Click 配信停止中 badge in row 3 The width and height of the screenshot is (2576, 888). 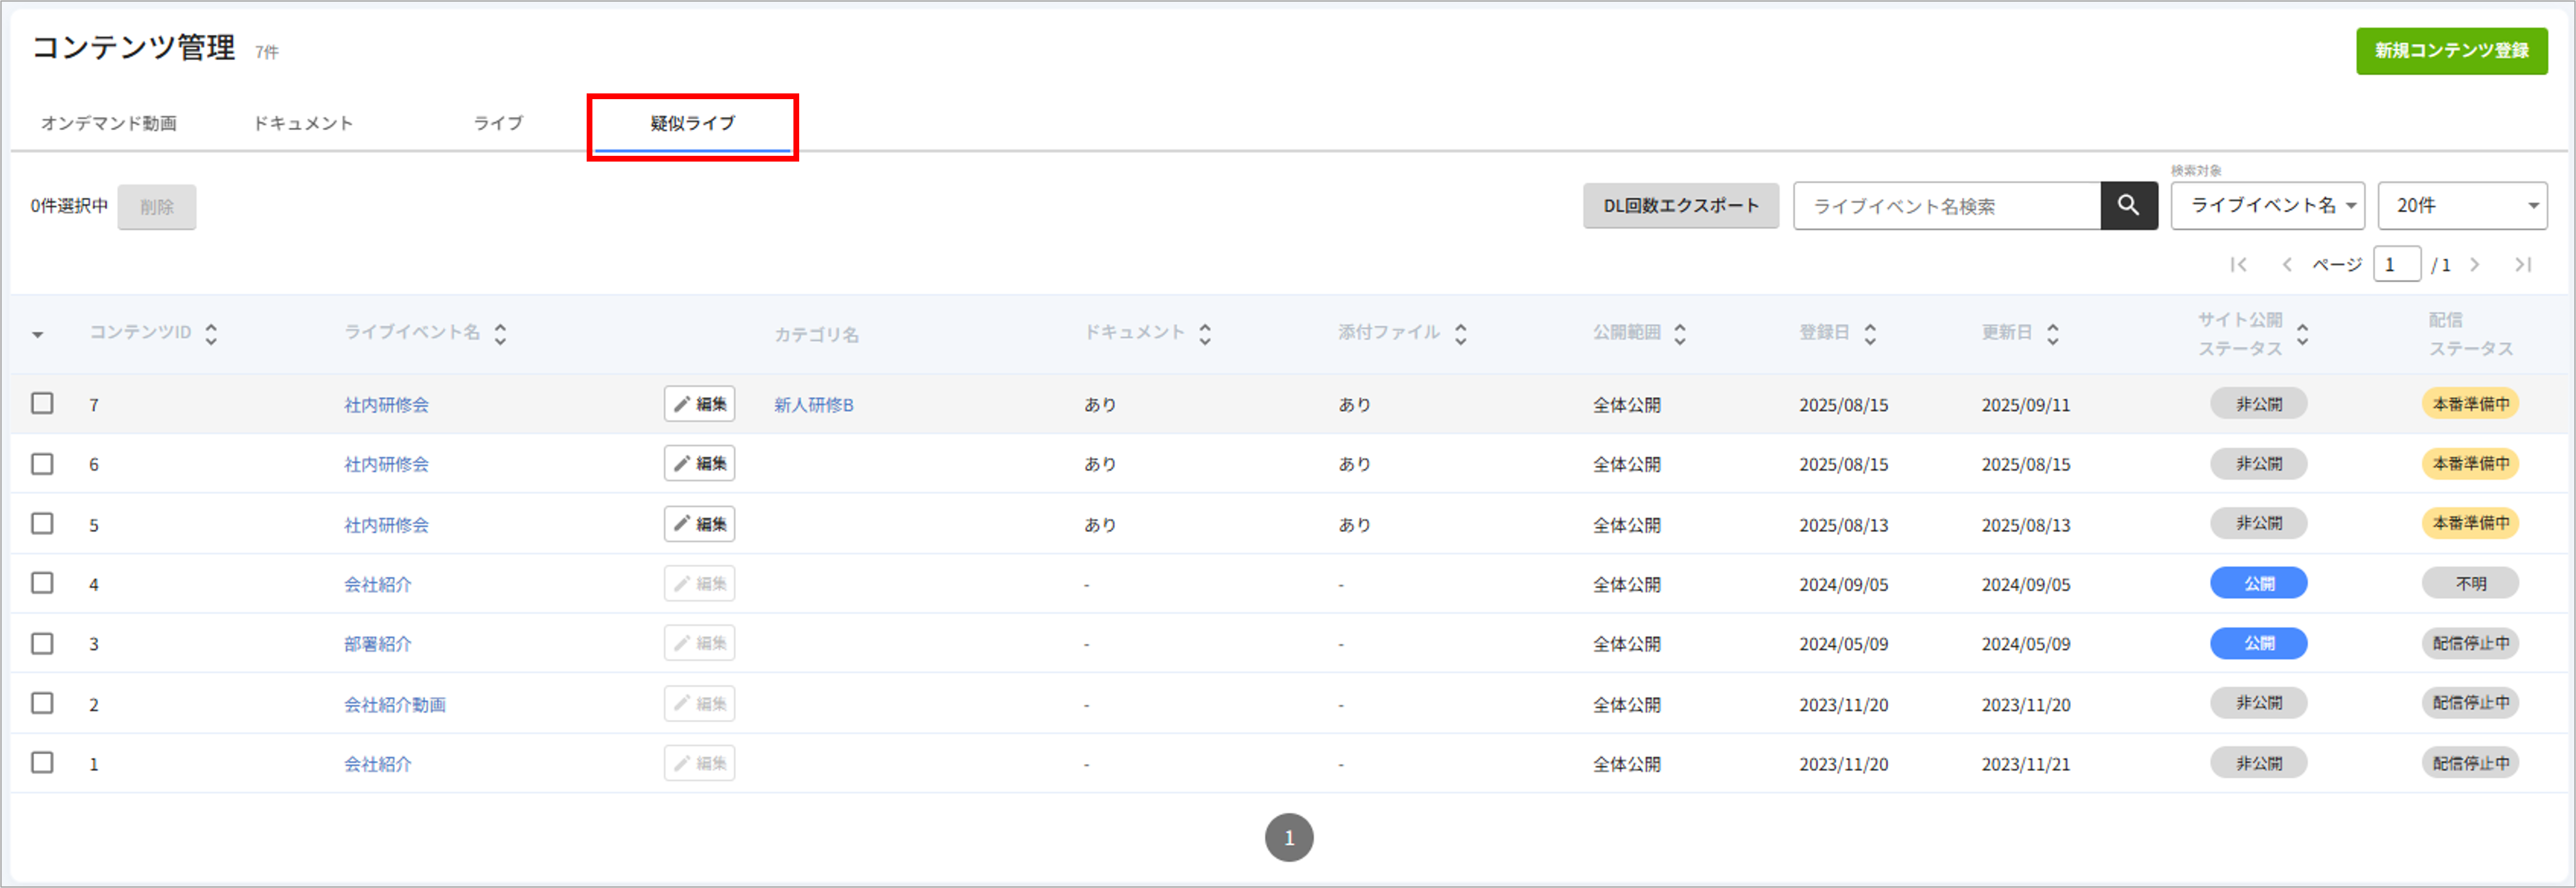pos(2470,644)
